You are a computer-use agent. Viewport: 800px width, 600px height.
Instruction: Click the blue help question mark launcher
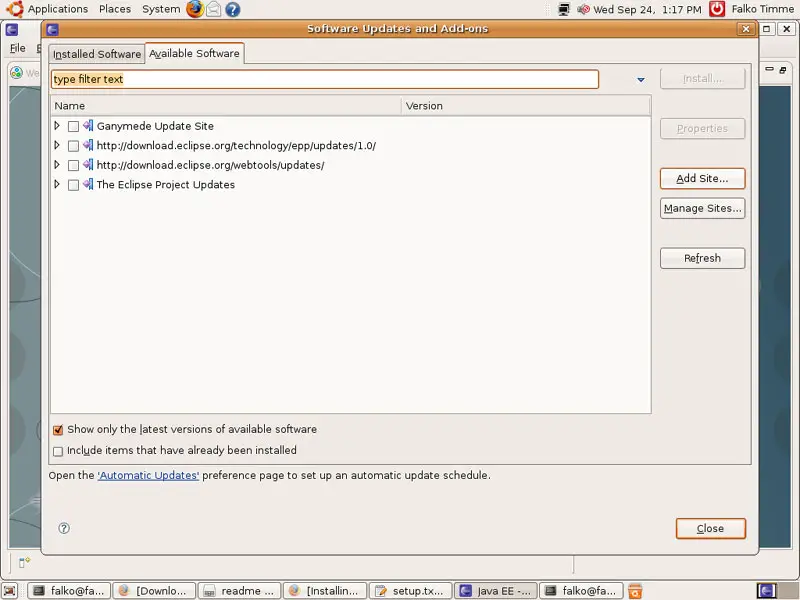(232, 9)
